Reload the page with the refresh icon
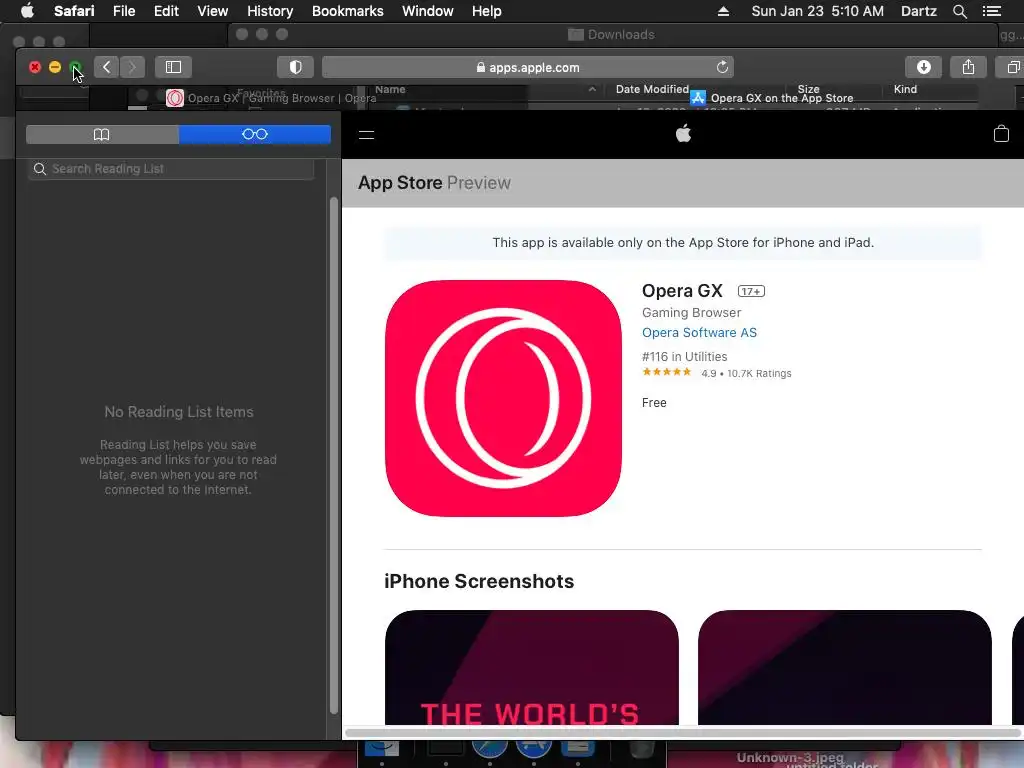 (722, 67)
